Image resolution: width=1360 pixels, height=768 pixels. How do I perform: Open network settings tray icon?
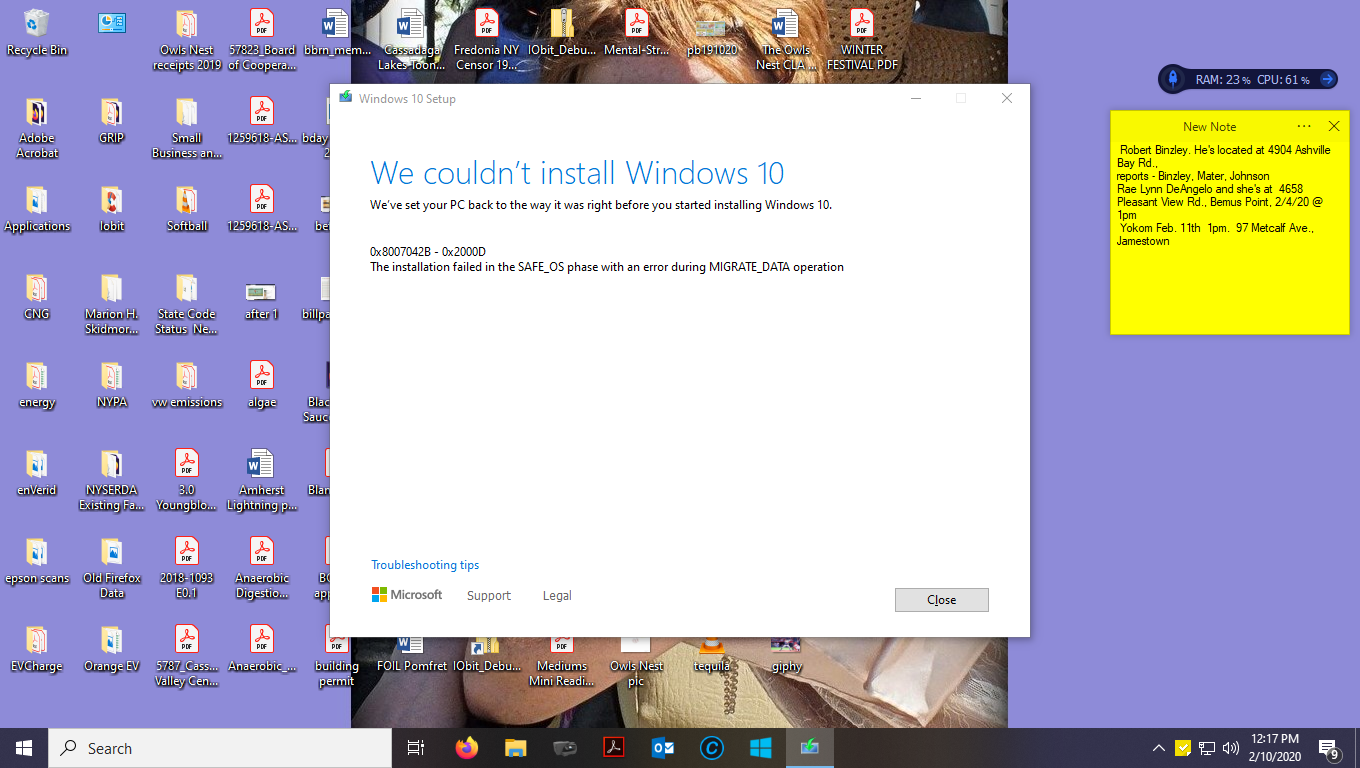point(1207,748)
